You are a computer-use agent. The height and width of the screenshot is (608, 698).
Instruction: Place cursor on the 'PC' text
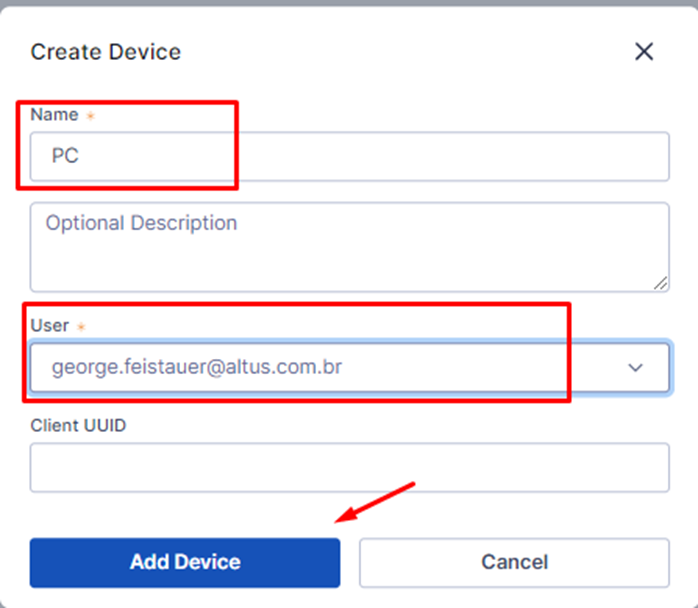(65, 157)
